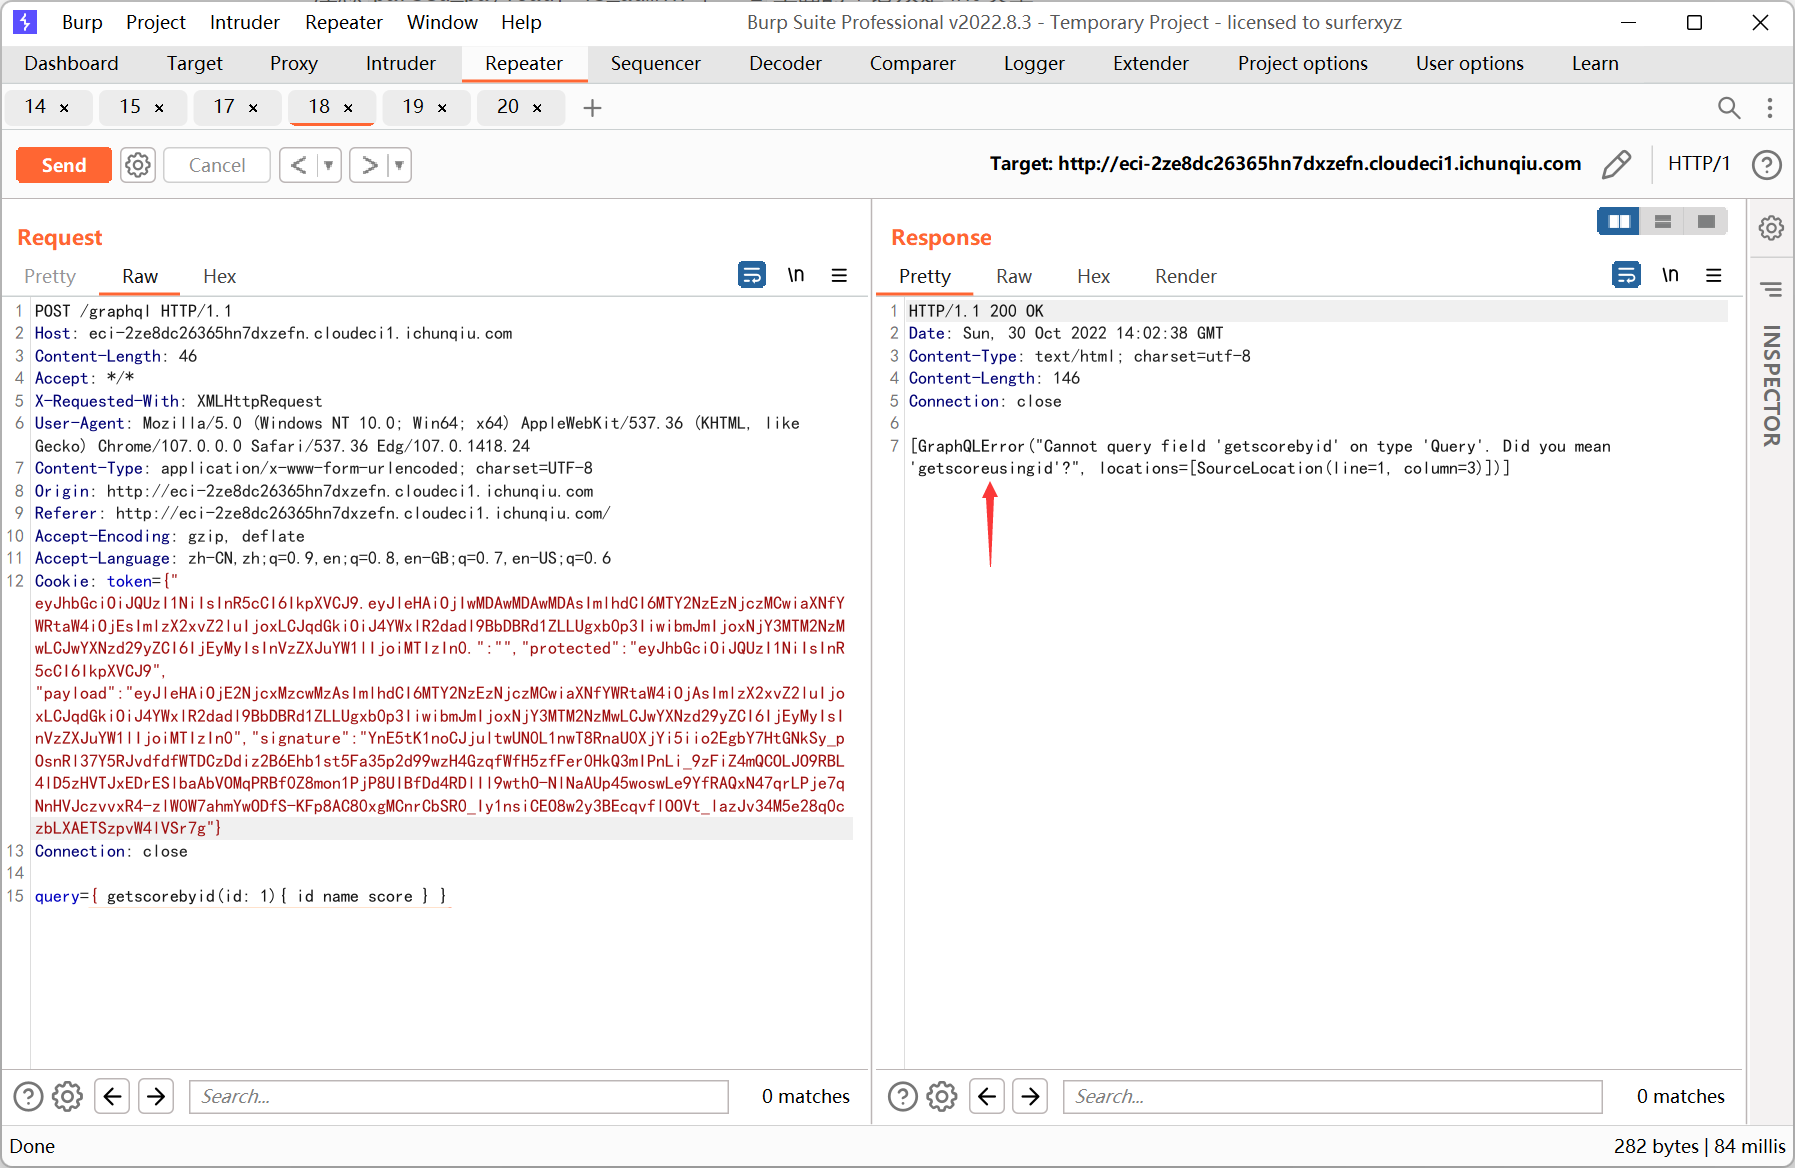Focus the response search field
The width and height of the screenshot is (1795, 1168).
1333,1097
